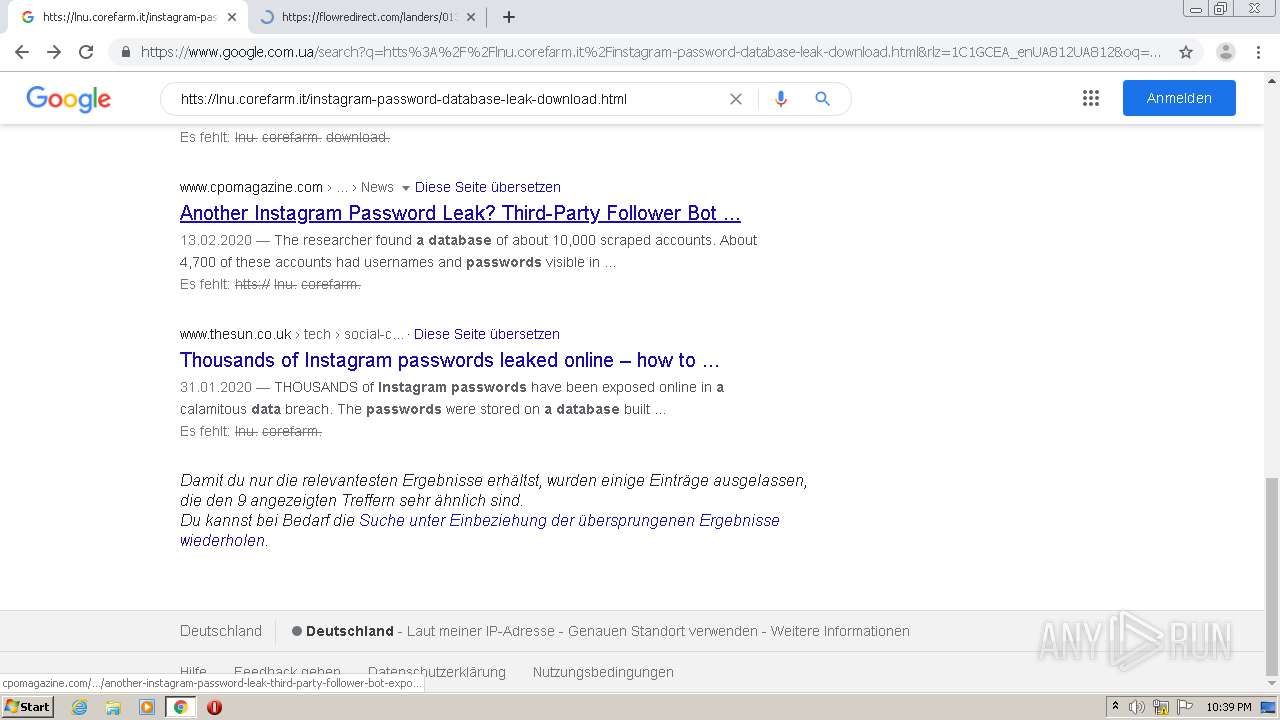
Task: Open the red Opera-style taskbar icon
Action: (x=214, y=707)
